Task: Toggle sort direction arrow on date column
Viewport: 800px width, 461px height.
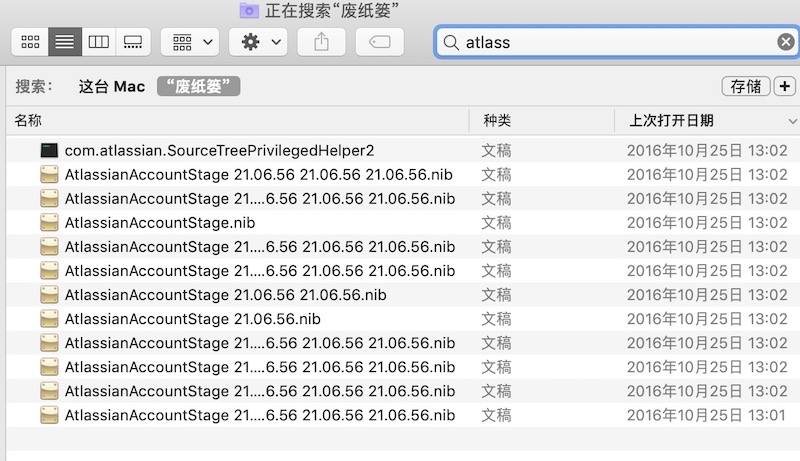Action: coord(792,121)
